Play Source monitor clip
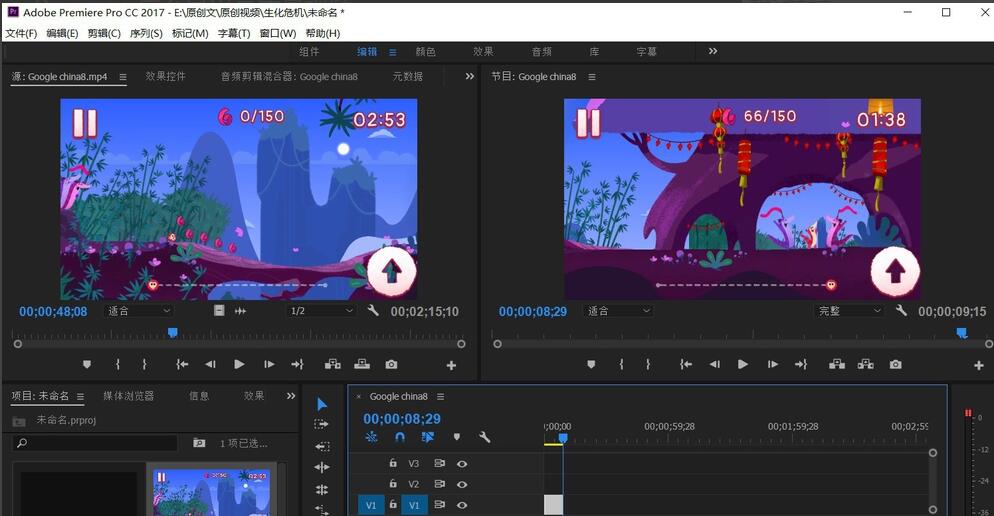 (239, 364)
